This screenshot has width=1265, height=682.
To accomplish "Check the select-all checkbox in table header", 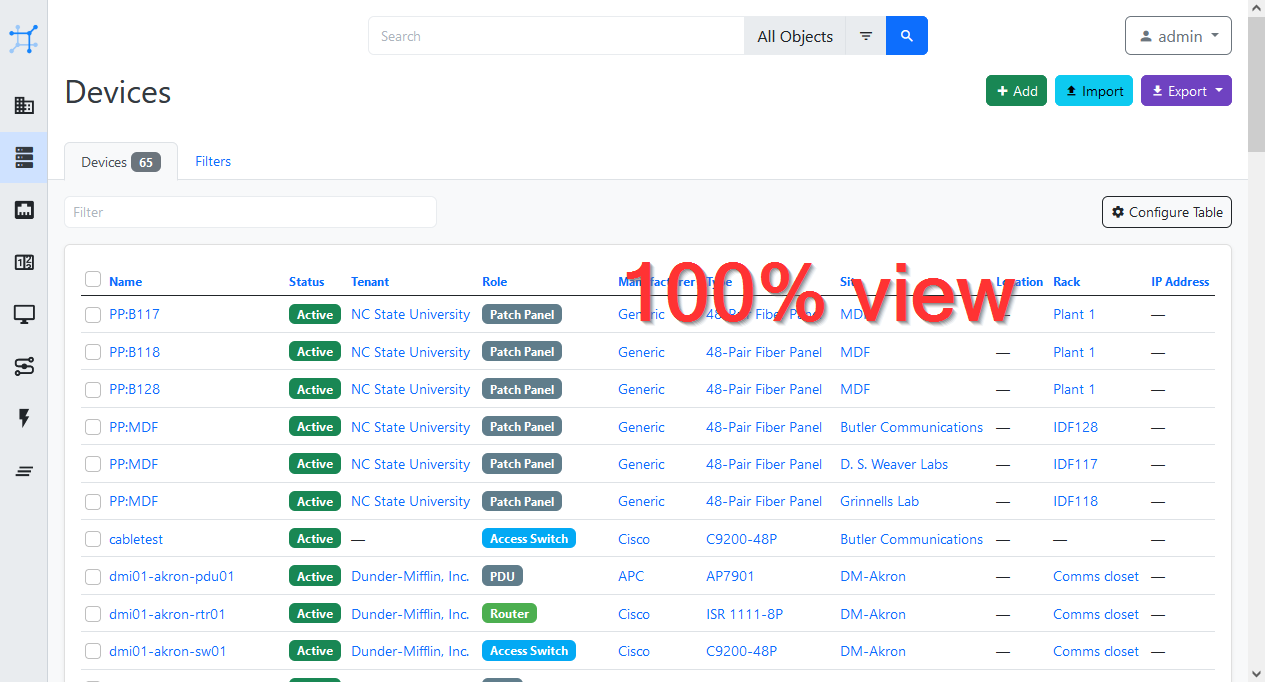I will (x=93, y=280).
